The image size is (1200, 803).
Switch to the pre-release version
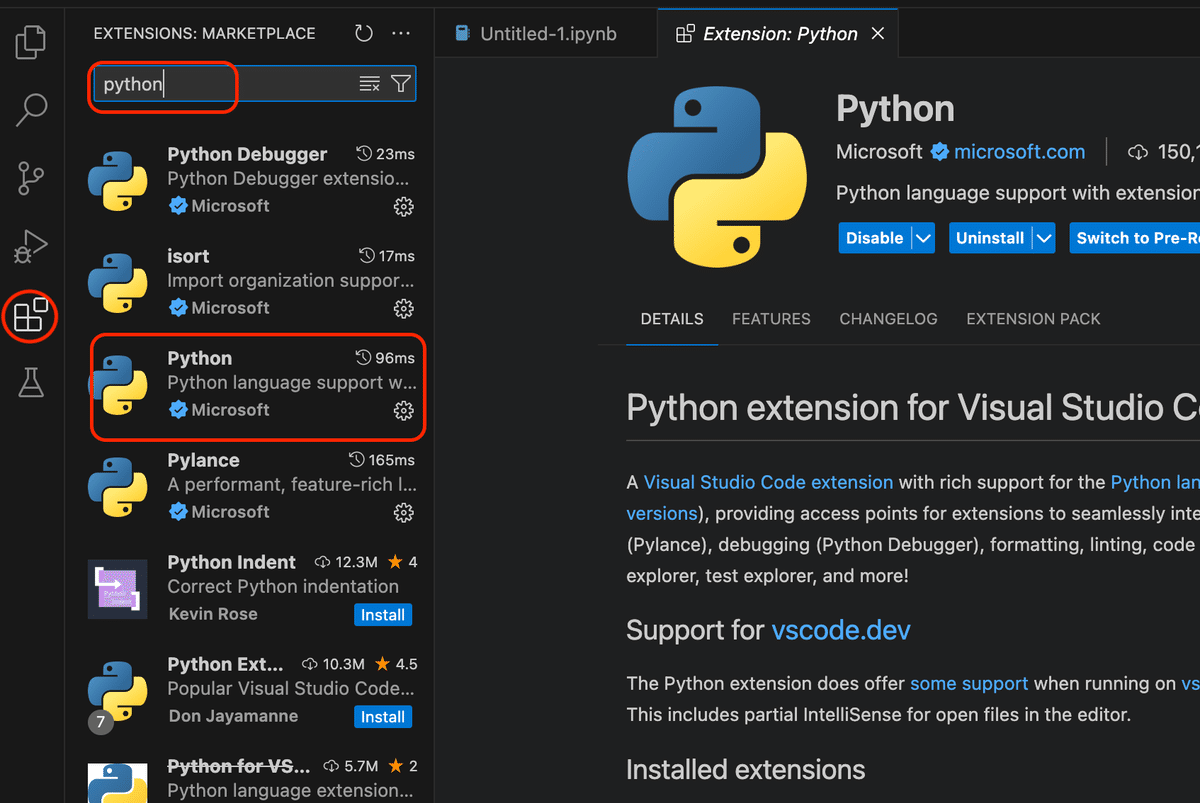click(x=1134, y=238)
